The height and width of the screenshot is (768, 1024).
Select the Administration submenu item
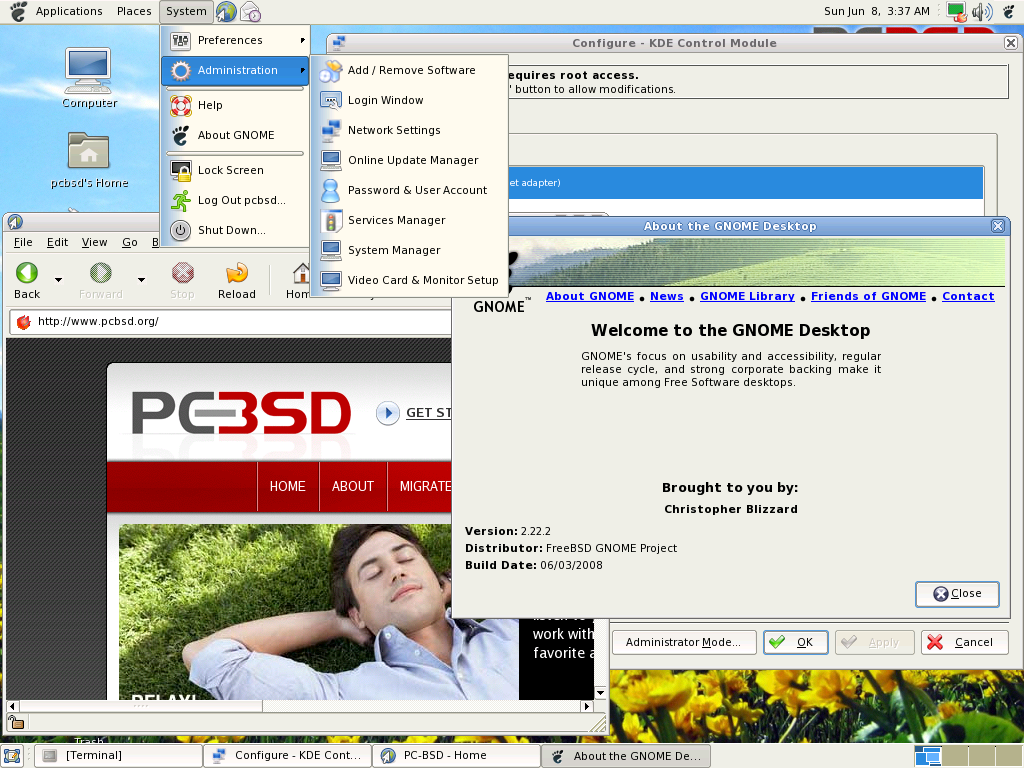click(235, 71)
